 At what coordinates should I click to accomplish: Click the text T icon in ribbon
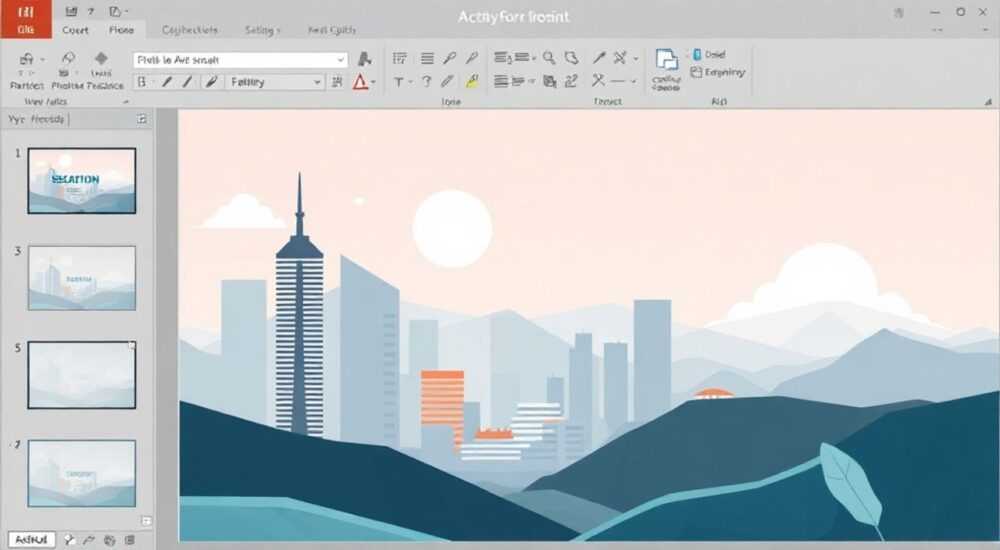[399, 82]
